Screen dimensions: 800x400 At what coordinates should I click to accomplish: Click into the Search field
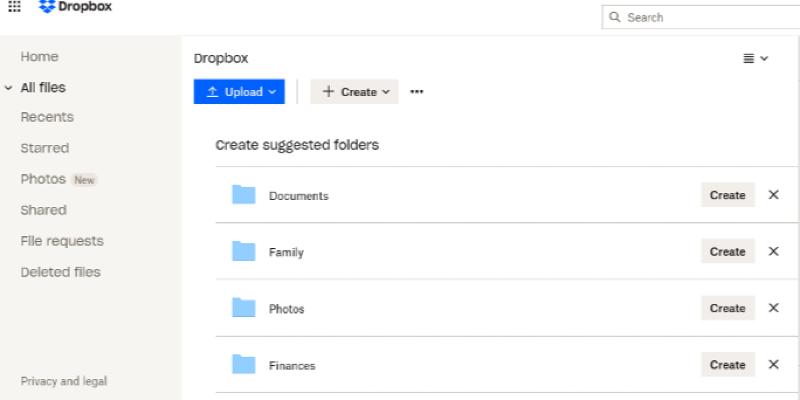point(705,17)
